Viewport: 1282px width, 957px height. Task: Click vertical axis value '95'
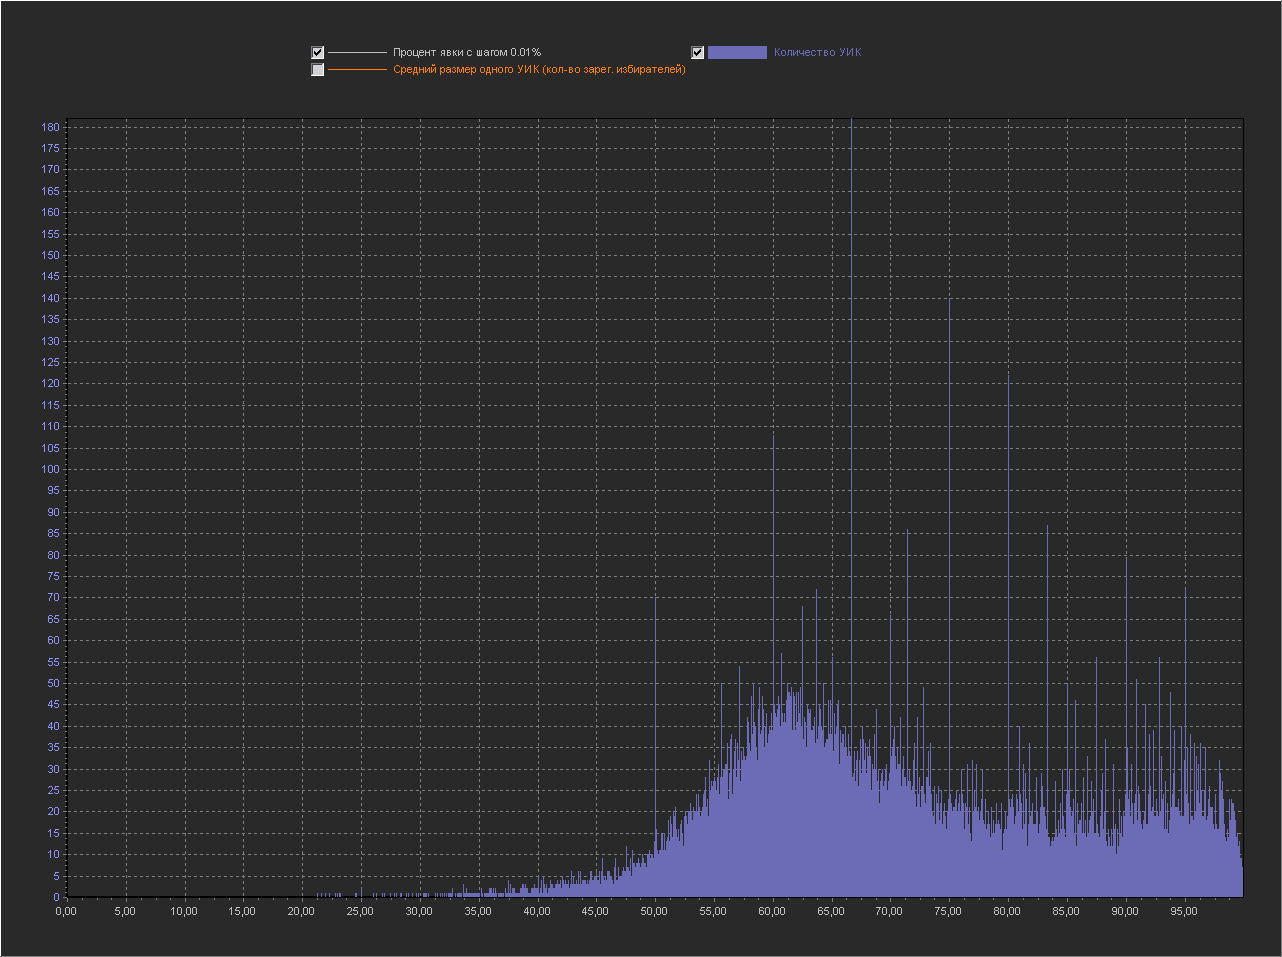tap(54, 490)
